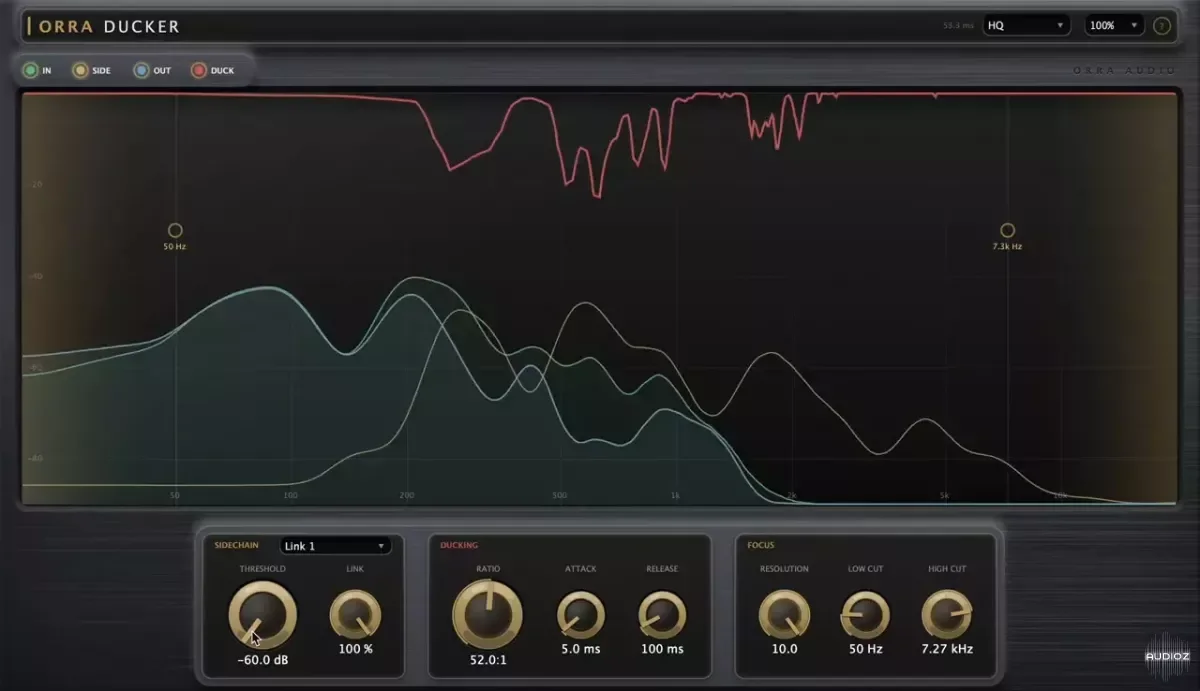Open the Link 1 sidechain dropdown
This screenshot has height=691, width=1200.
tap(335, 546)
